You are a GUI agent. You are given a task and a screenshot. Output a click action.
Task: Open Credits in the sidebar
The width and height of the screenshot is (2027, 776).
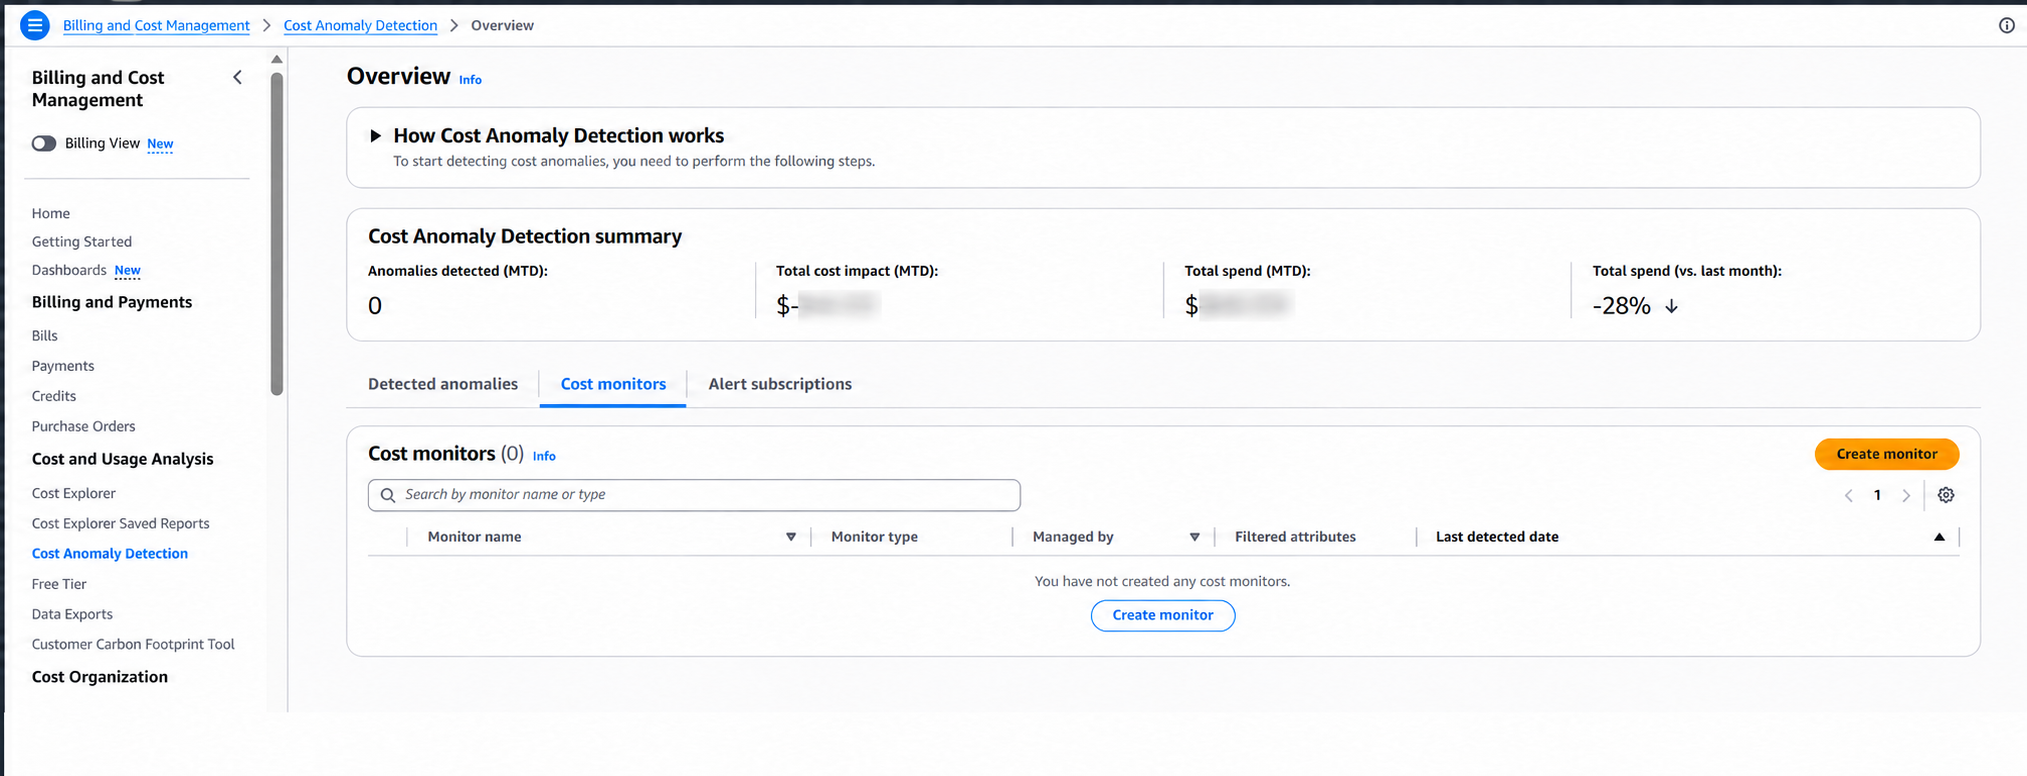pos(54,396)
